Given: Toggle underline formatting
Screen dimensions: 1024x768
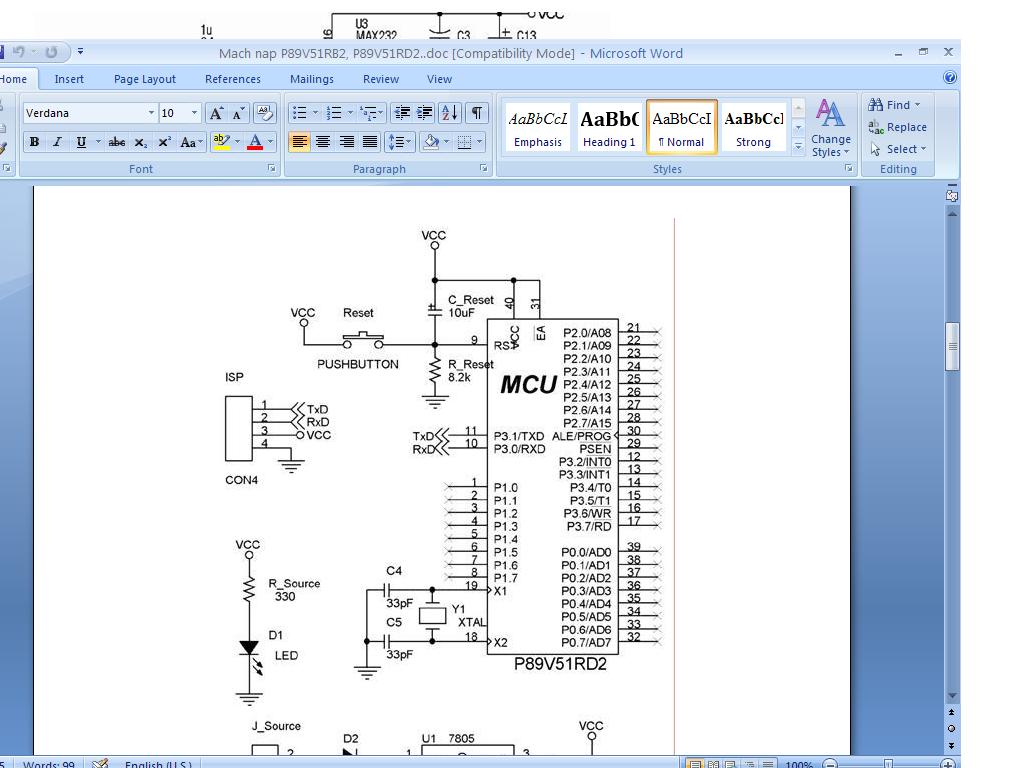Looking at the screenshot, I should tap(81, 142).
